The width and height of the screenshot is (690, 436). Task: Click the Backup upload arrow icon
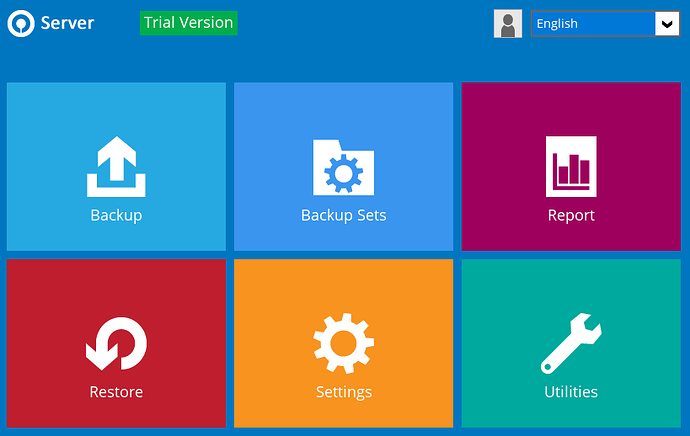tap(116, 166)
